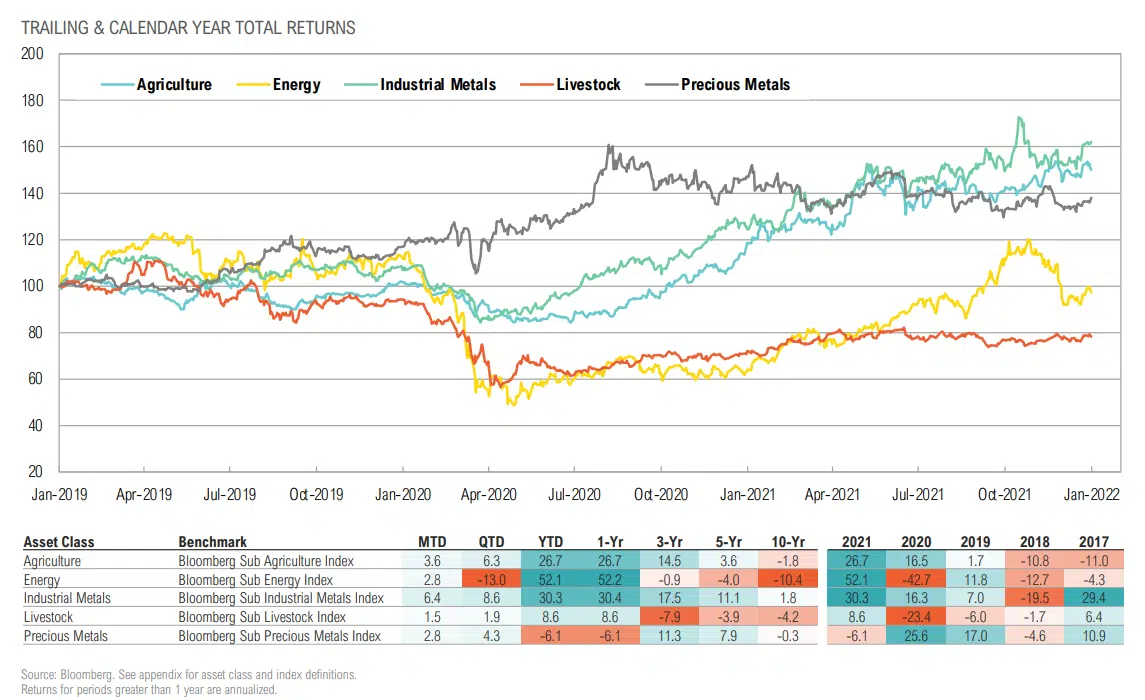
Task: Click the Agriculture legend line marker
Action: (x=118, y=85)
